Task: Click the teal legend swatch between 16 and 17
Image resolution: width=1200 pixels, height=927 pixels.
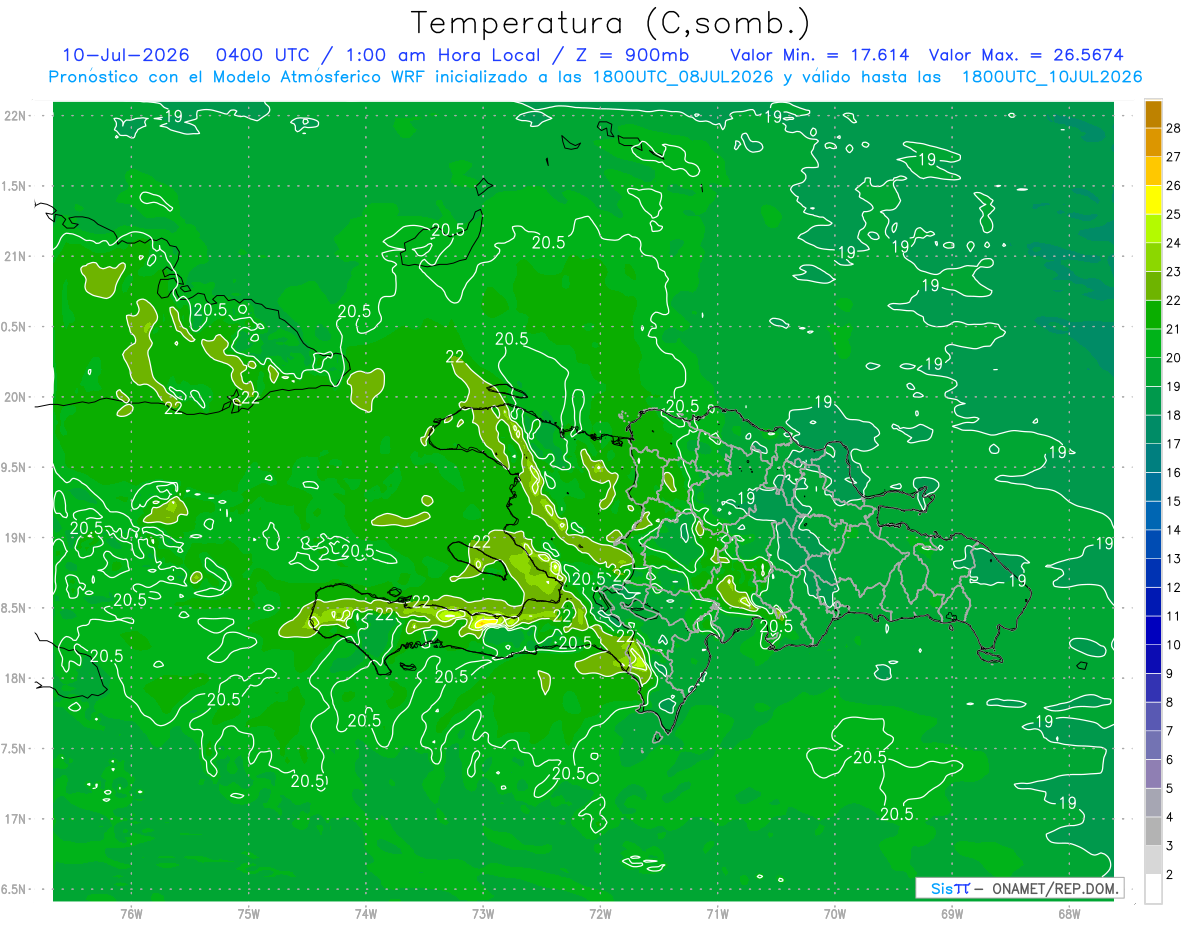Action: [1153, 457]
